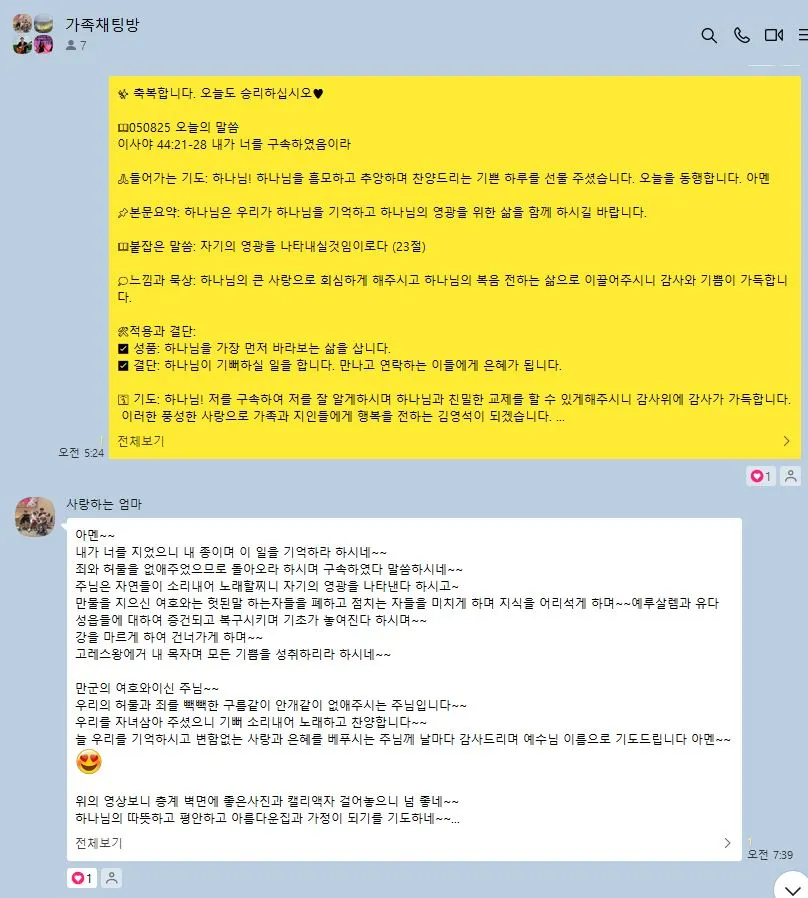Image resolution: width=808 pixels, height=898 pixels.
Task: Click the person icon under mom's message
Action: [x=112, y=878]
